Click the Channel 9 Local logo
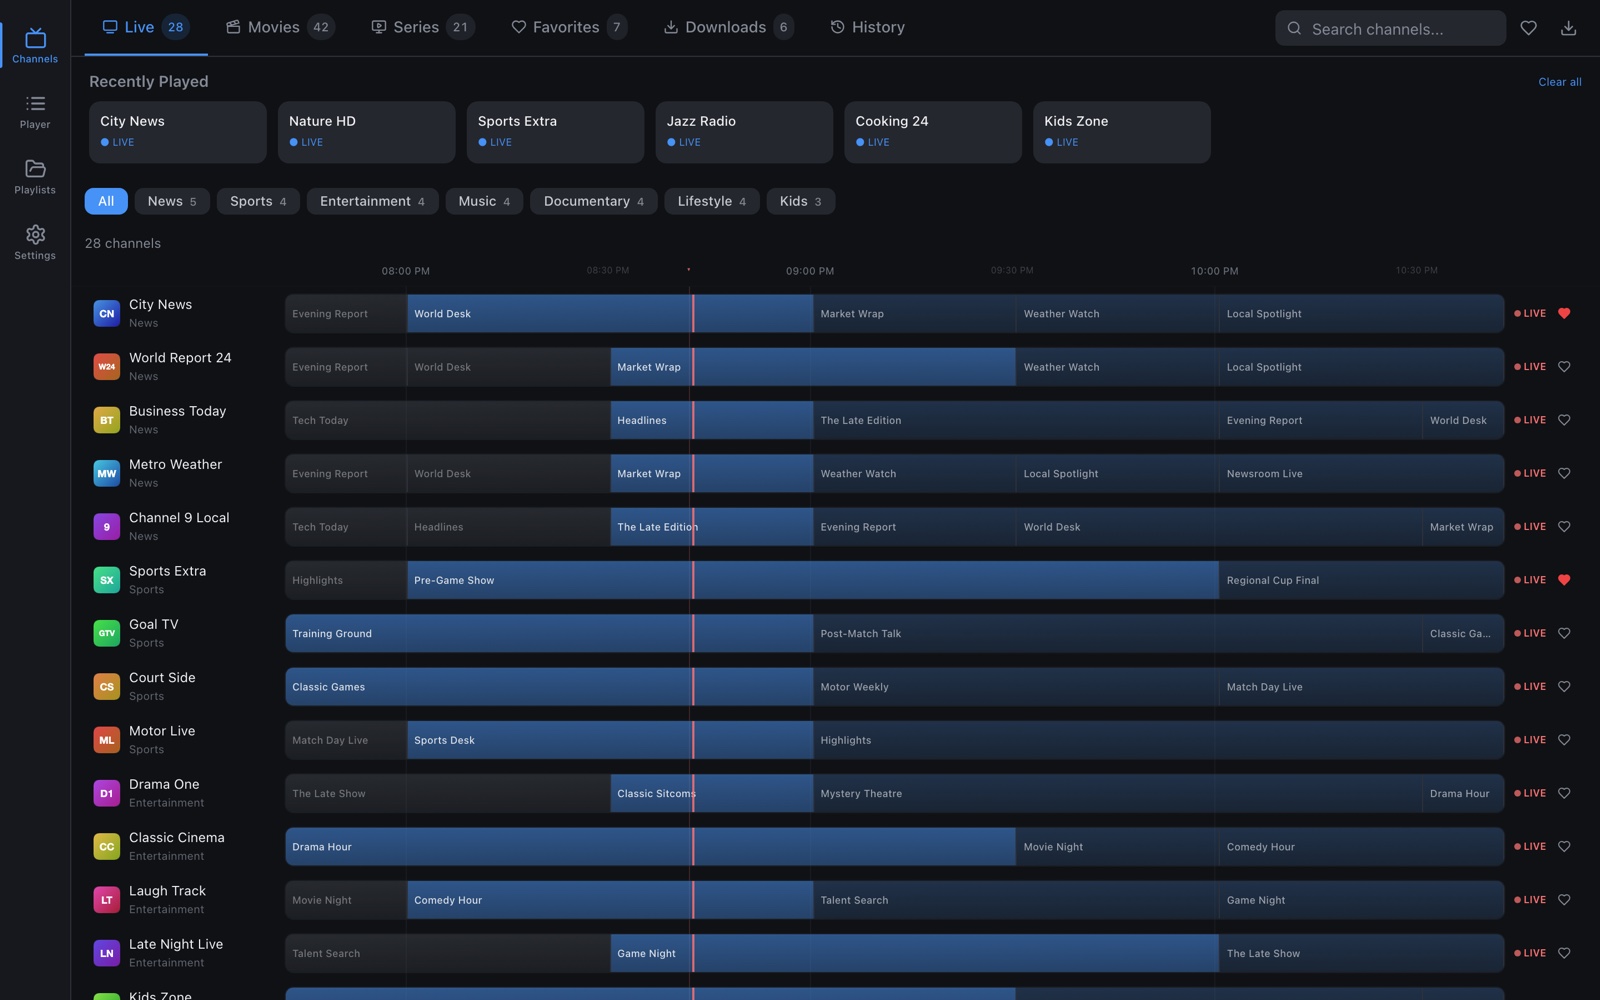The image size is (1600, 1000). (x=107, y=527)
